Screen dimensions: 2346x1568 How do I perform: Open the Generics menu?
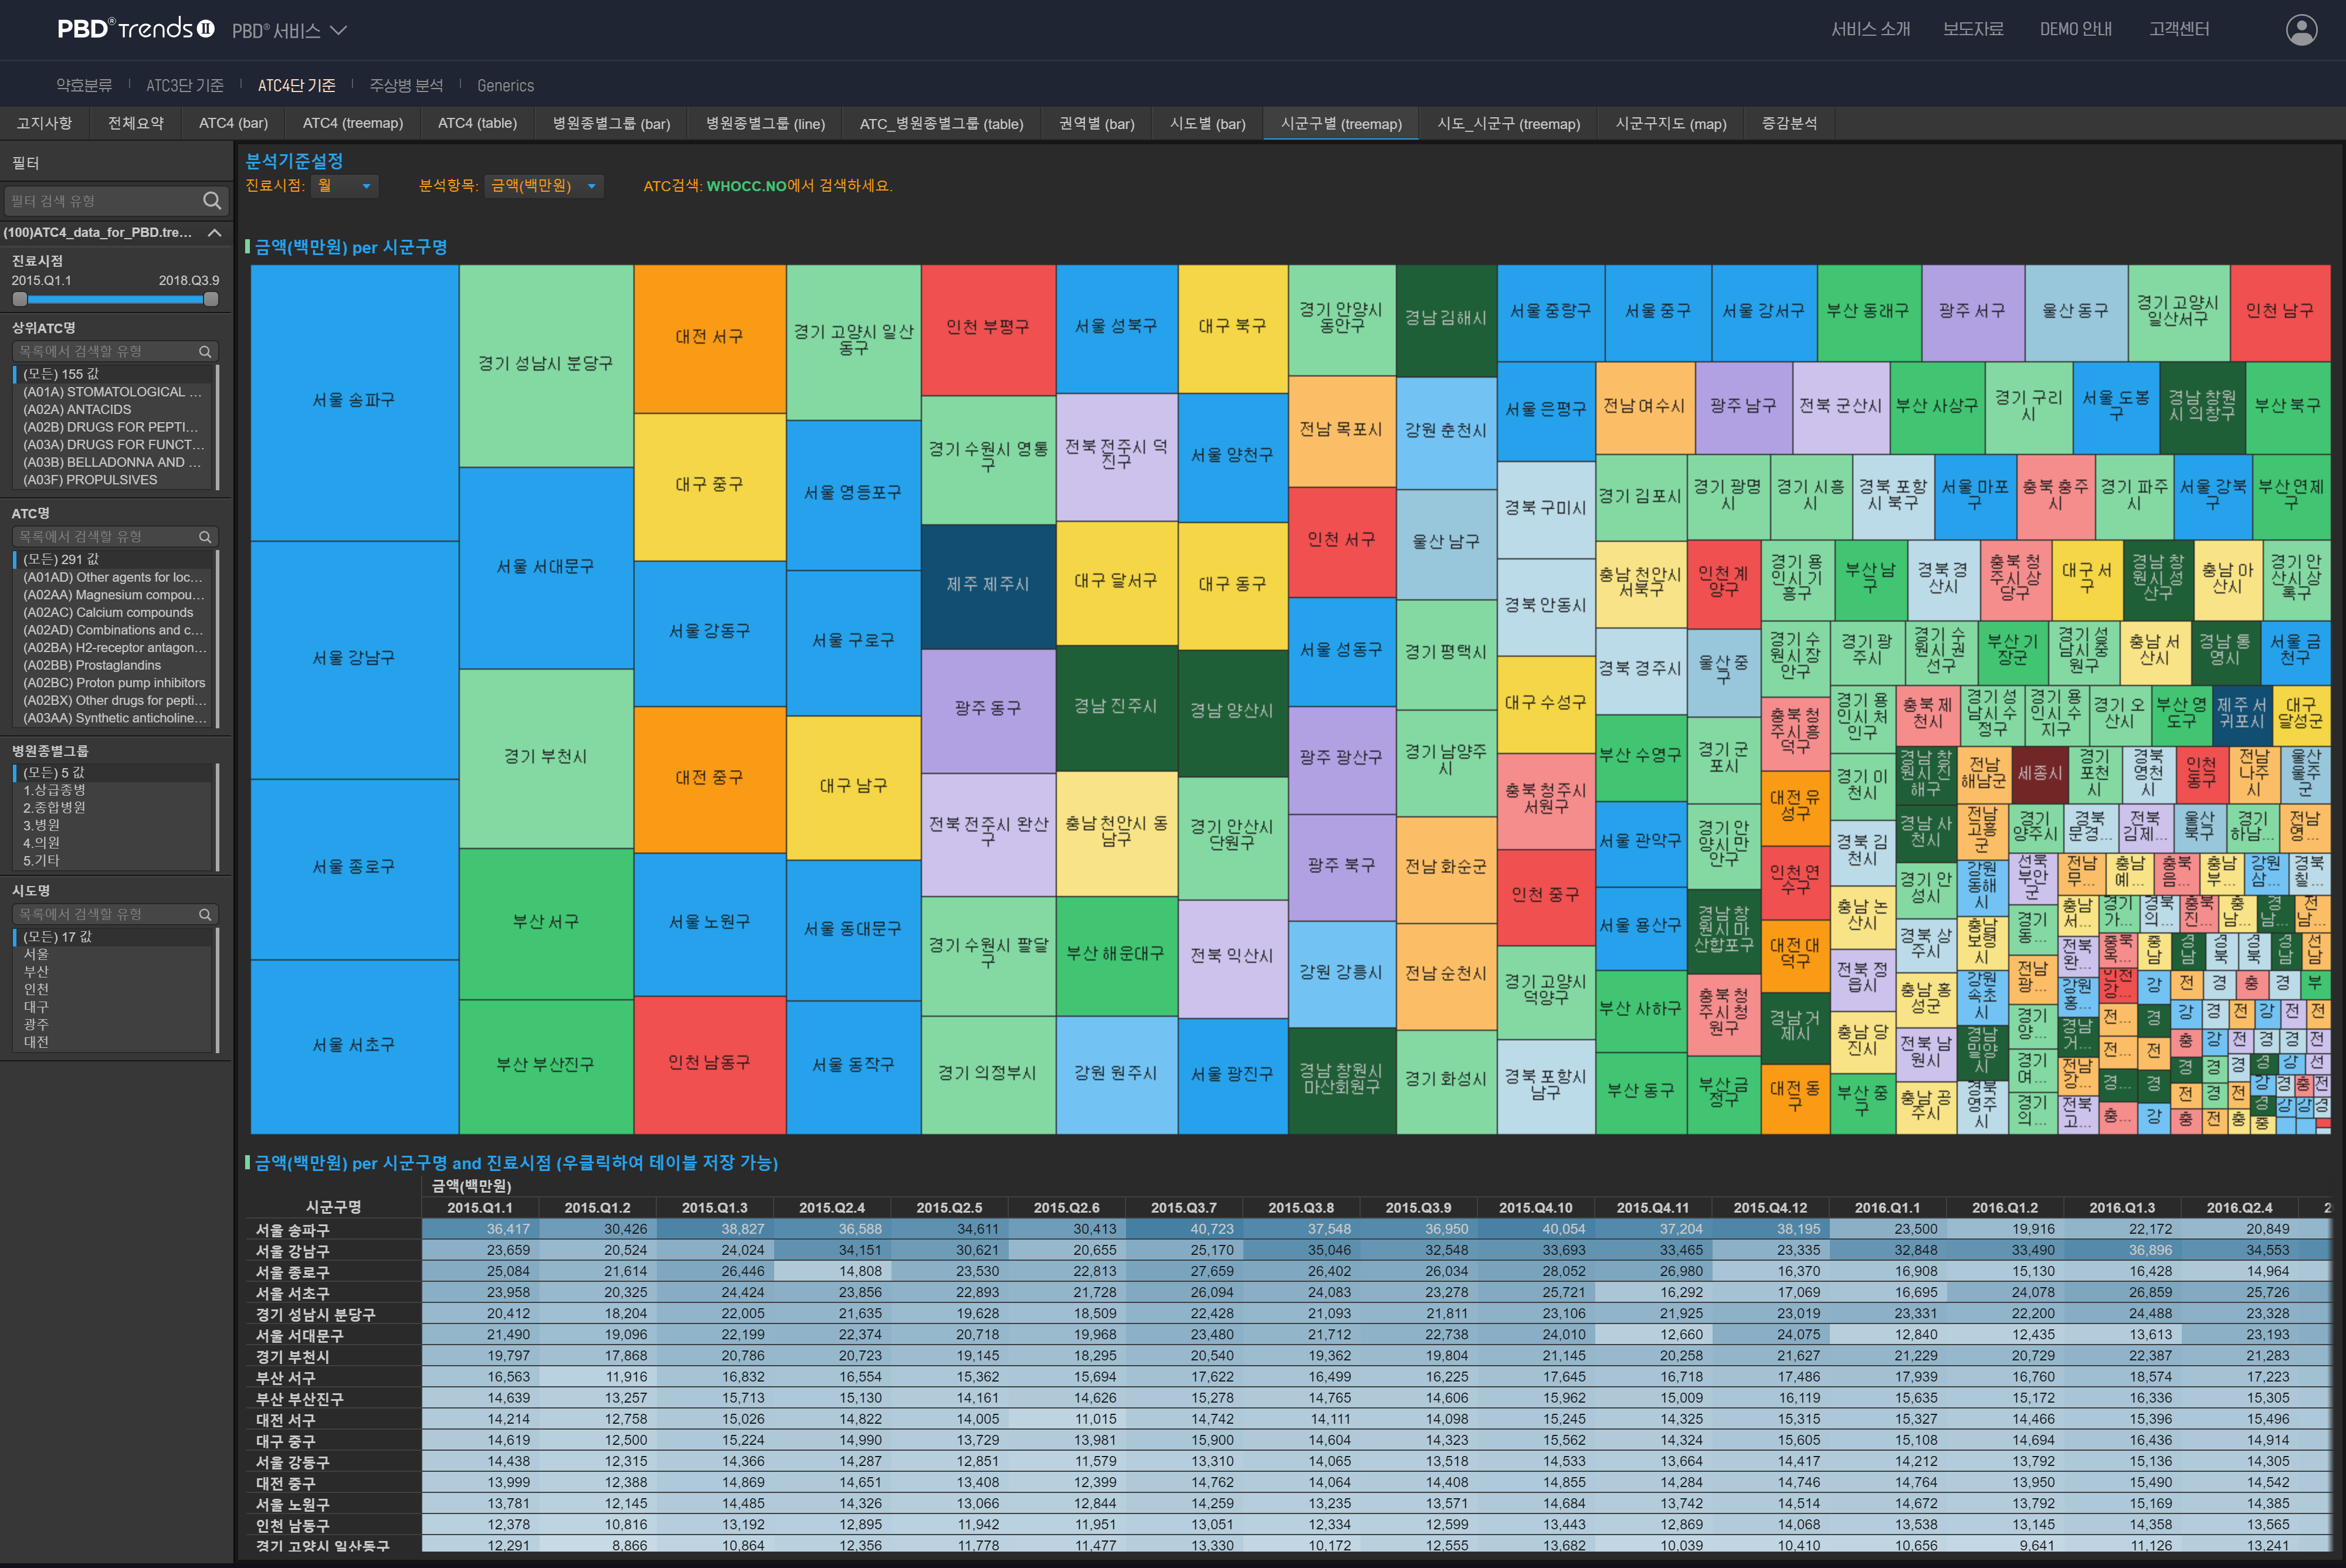505,86
